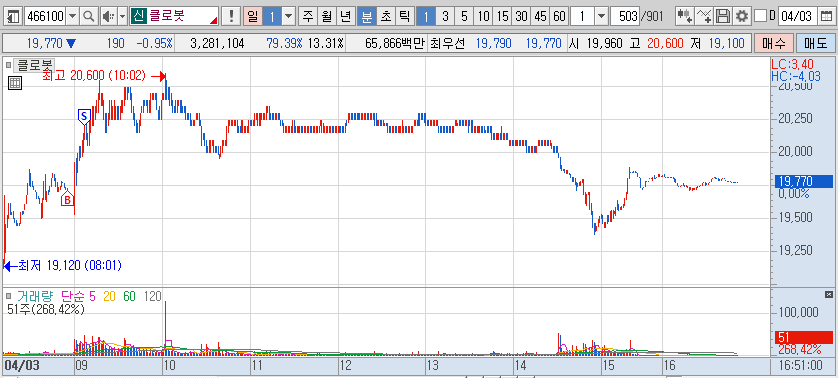838x378 pixels.
Task: Click the stock code field 466100
Action: (x=45, y=17)
